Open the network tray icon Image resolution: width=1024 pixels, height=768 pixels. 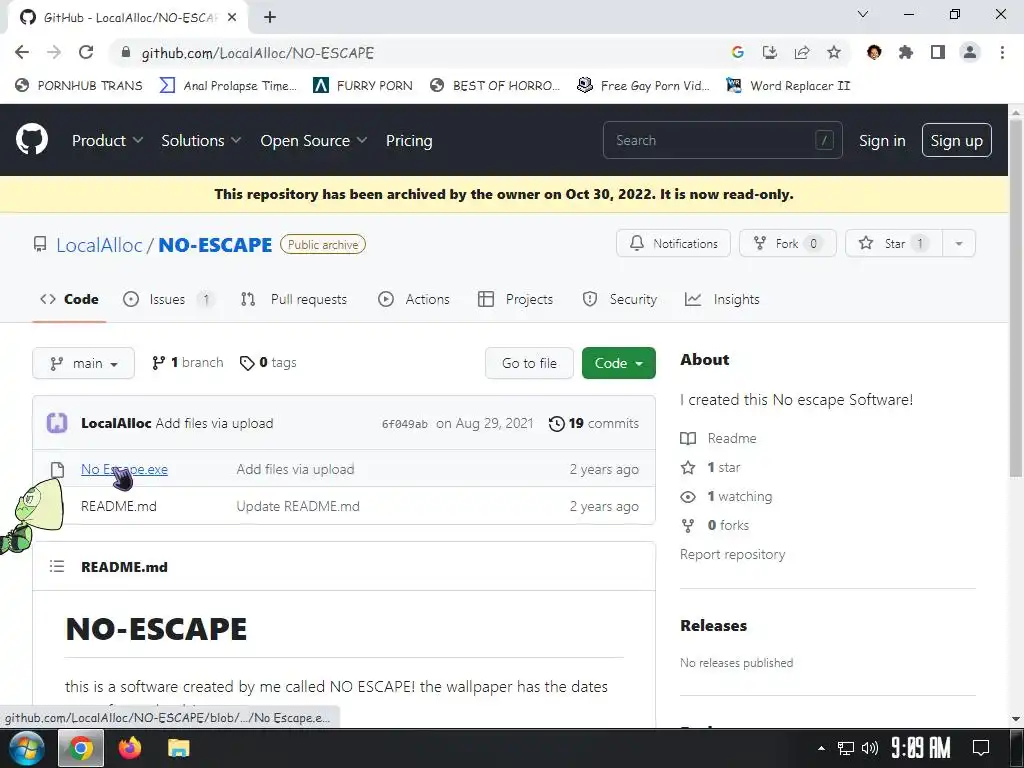(846, 748)
